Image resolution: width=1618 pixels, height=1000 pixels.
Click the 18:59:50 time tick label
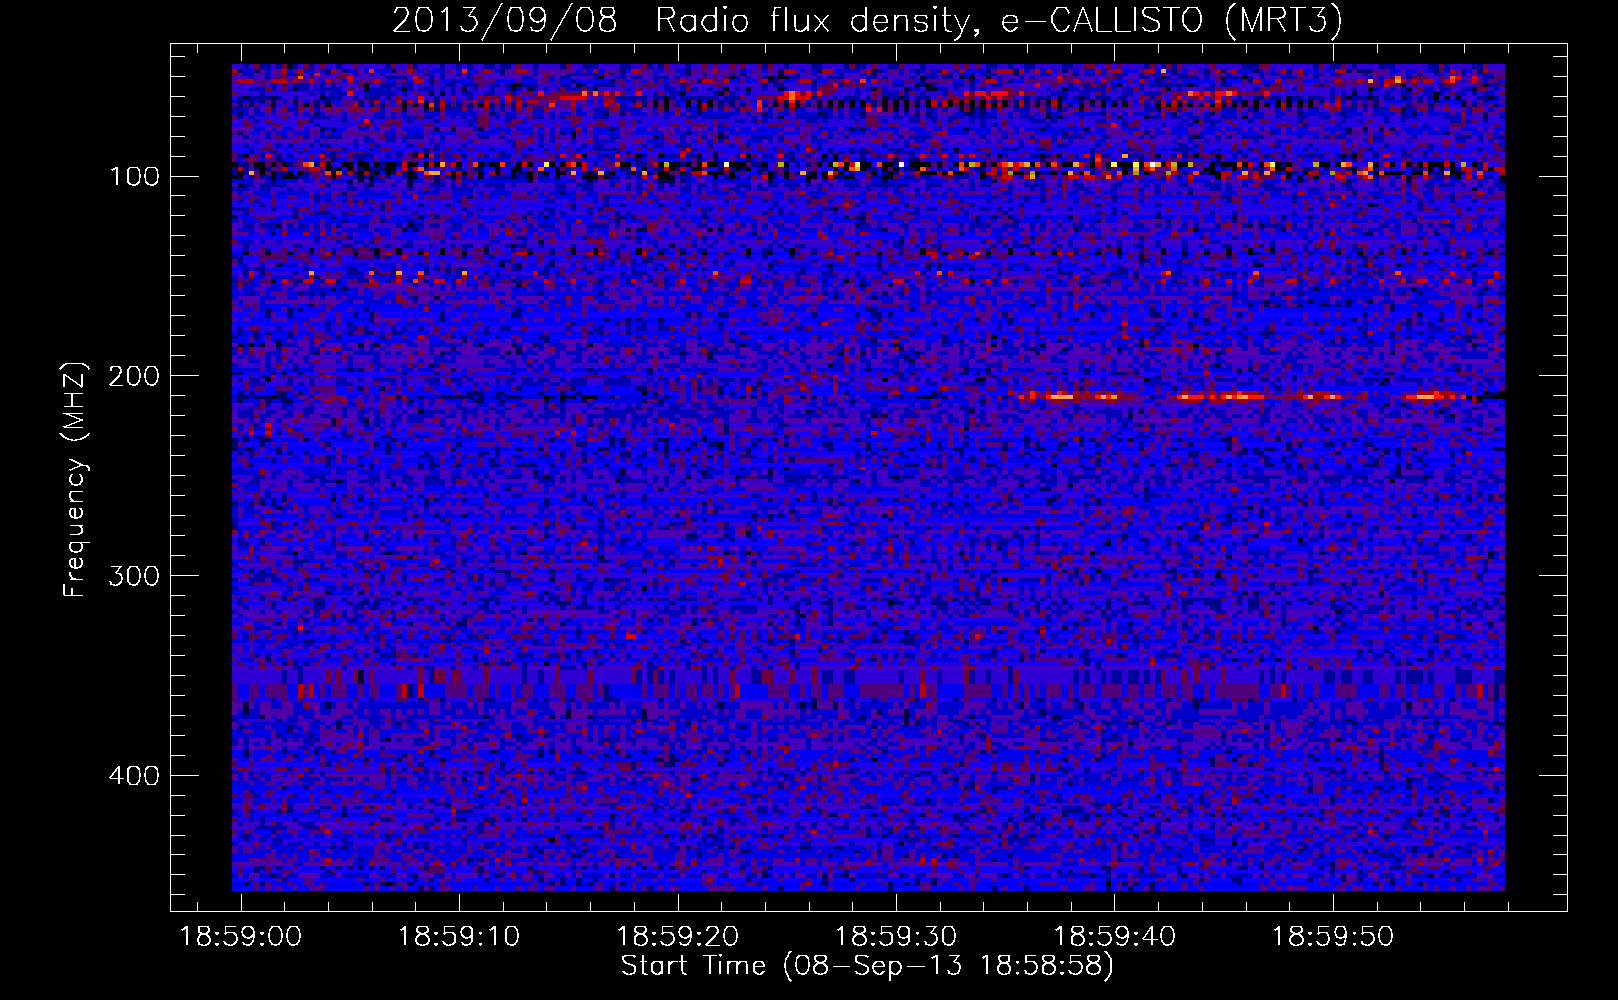(1333, 937)
